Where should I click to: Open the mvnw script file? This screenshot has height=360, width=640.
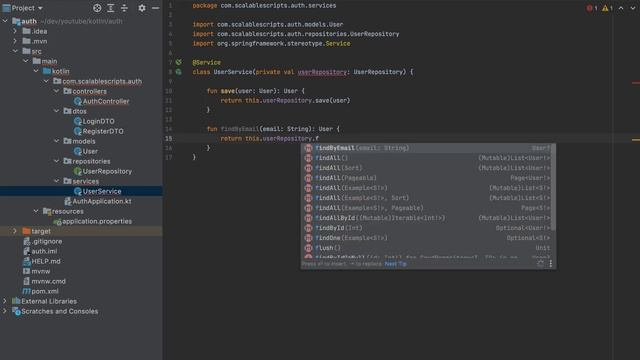(37, 271)
